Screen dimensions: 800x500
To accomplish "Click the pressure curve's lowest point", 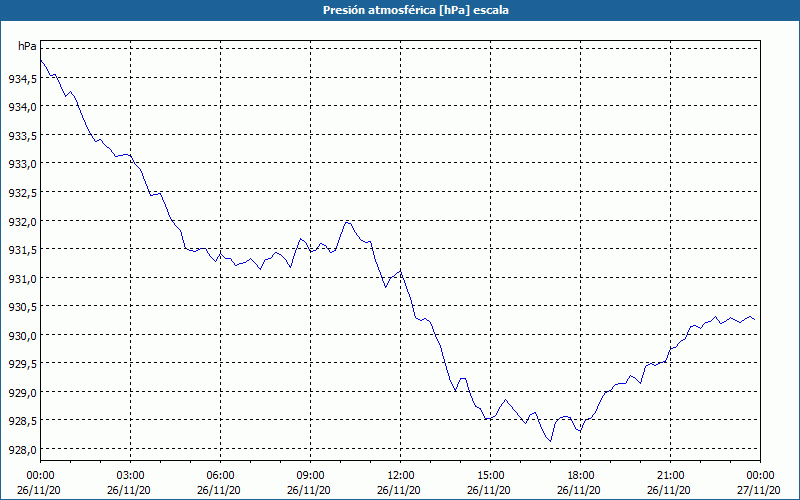I will click(x=550, y=440).
